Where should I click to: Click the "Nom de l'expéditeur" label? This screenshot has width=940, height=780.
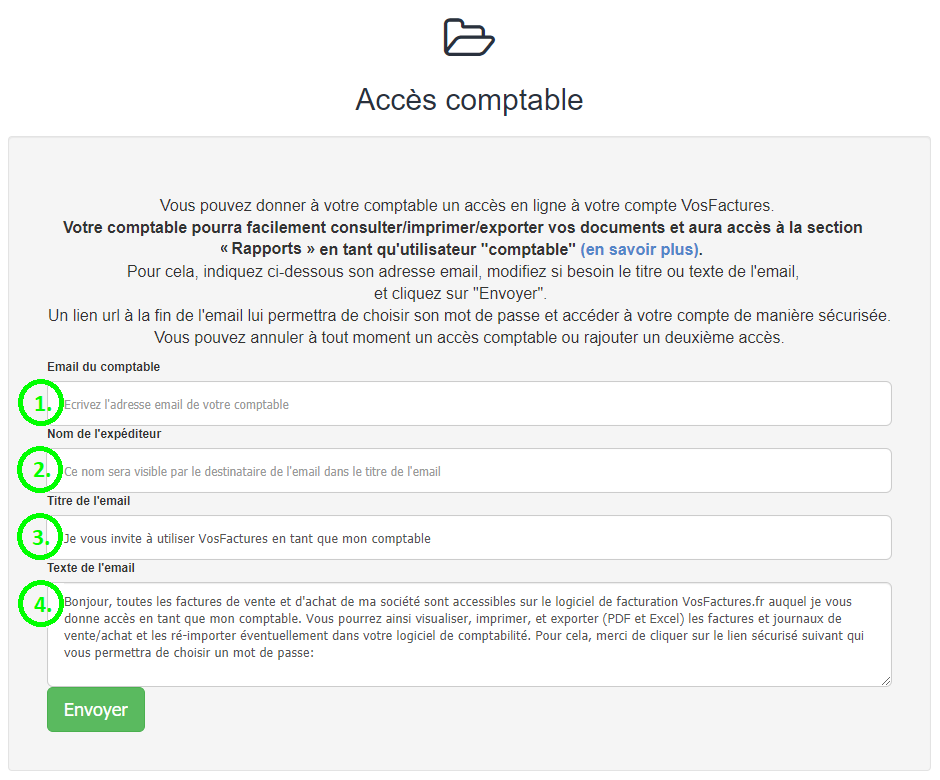tap(107, 434)
